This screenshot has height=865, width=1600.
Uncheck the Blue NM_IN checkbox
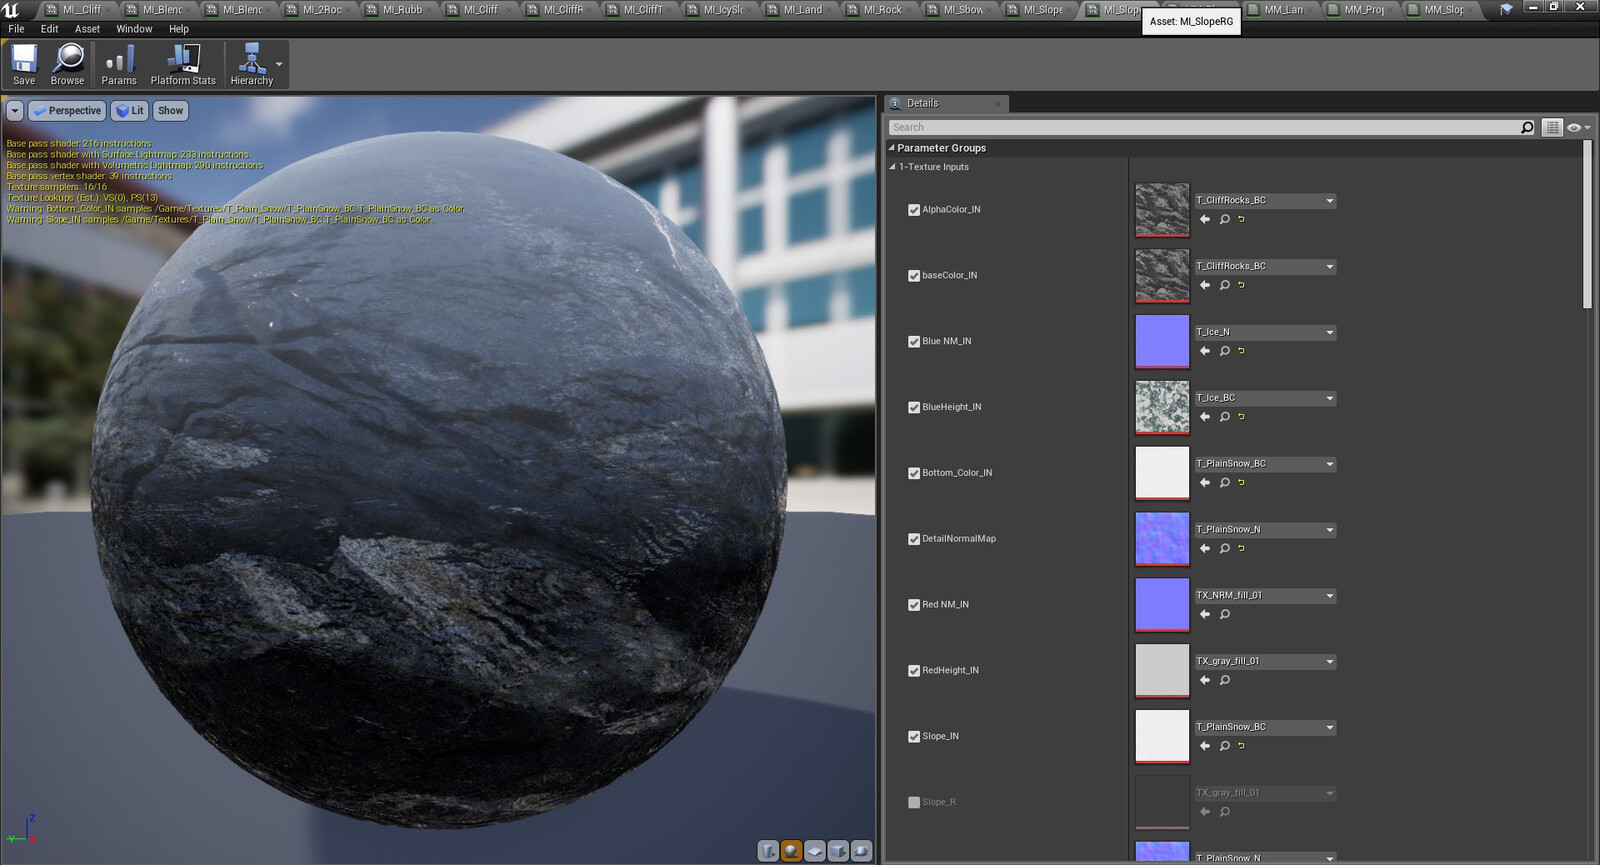[914, 342]
